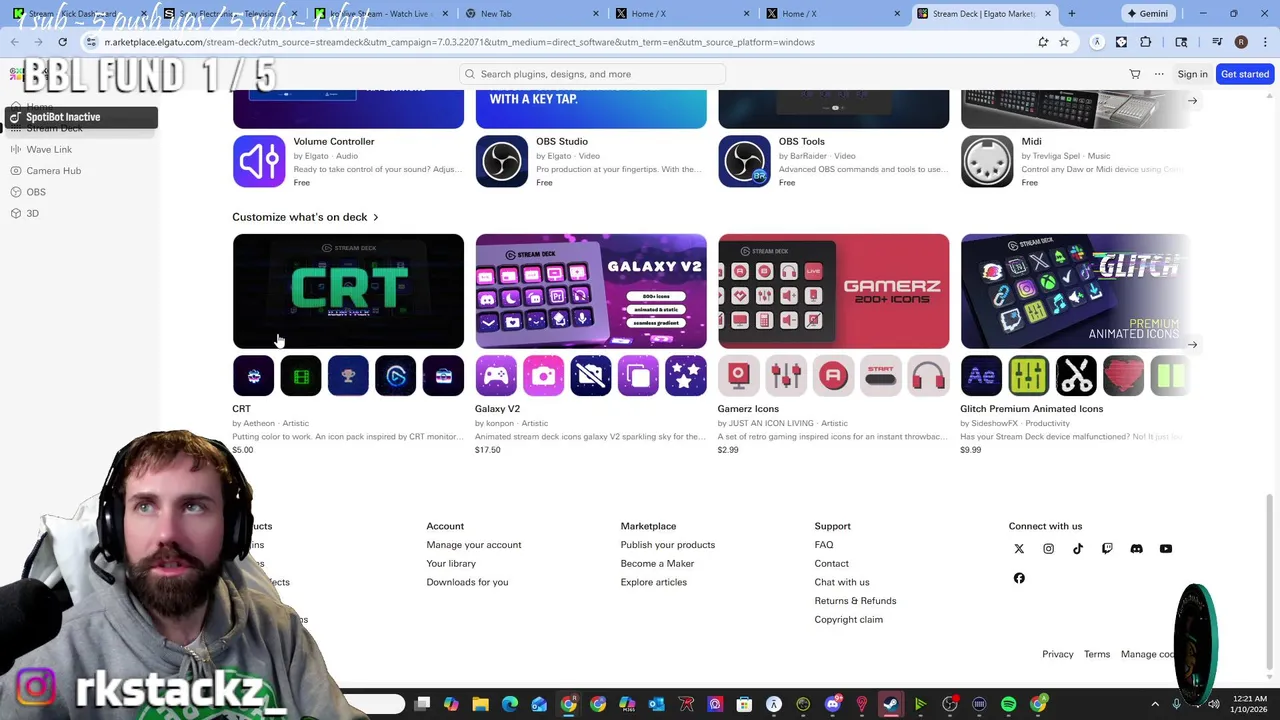Viewport: 1280px width, 720px height.
Task: Open Chrome extensions puzzle icon
Action: coord(1146,42)
